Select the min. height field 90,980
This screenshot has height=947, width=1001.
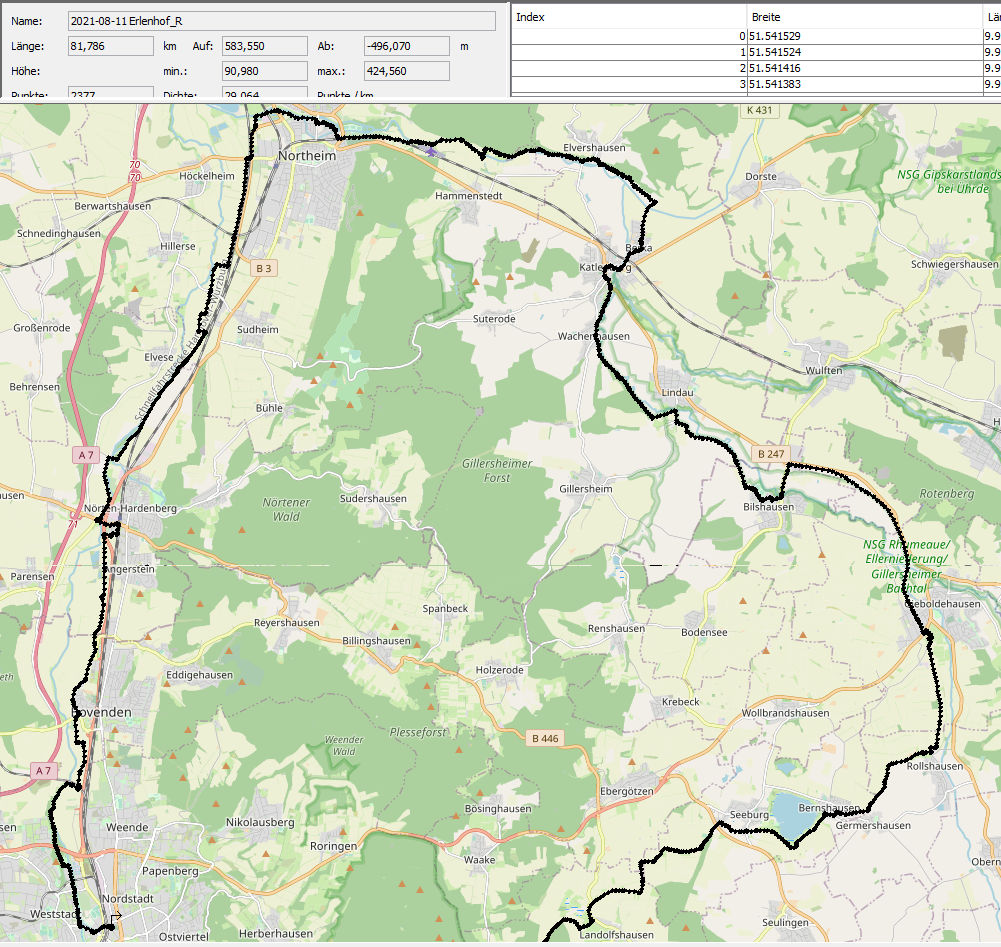(264, 71)
